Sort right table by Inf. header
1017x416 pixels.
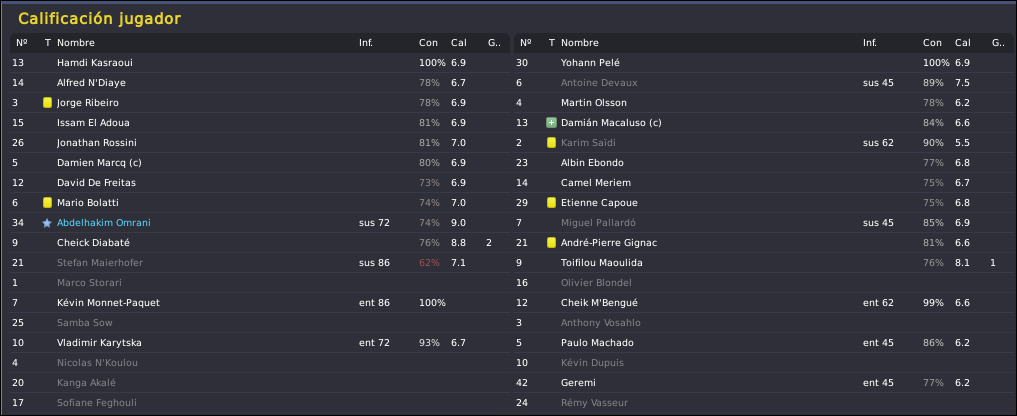point(870,43)
